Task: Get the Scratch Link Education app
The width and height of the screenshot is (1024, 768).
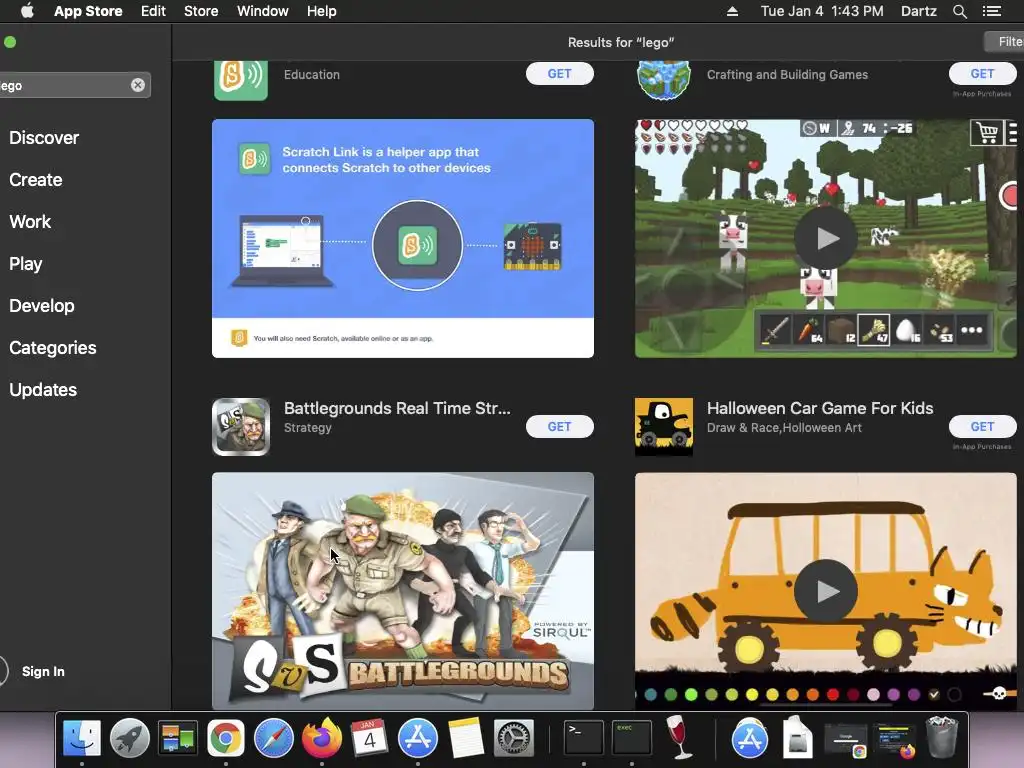Action: (560, 74)
